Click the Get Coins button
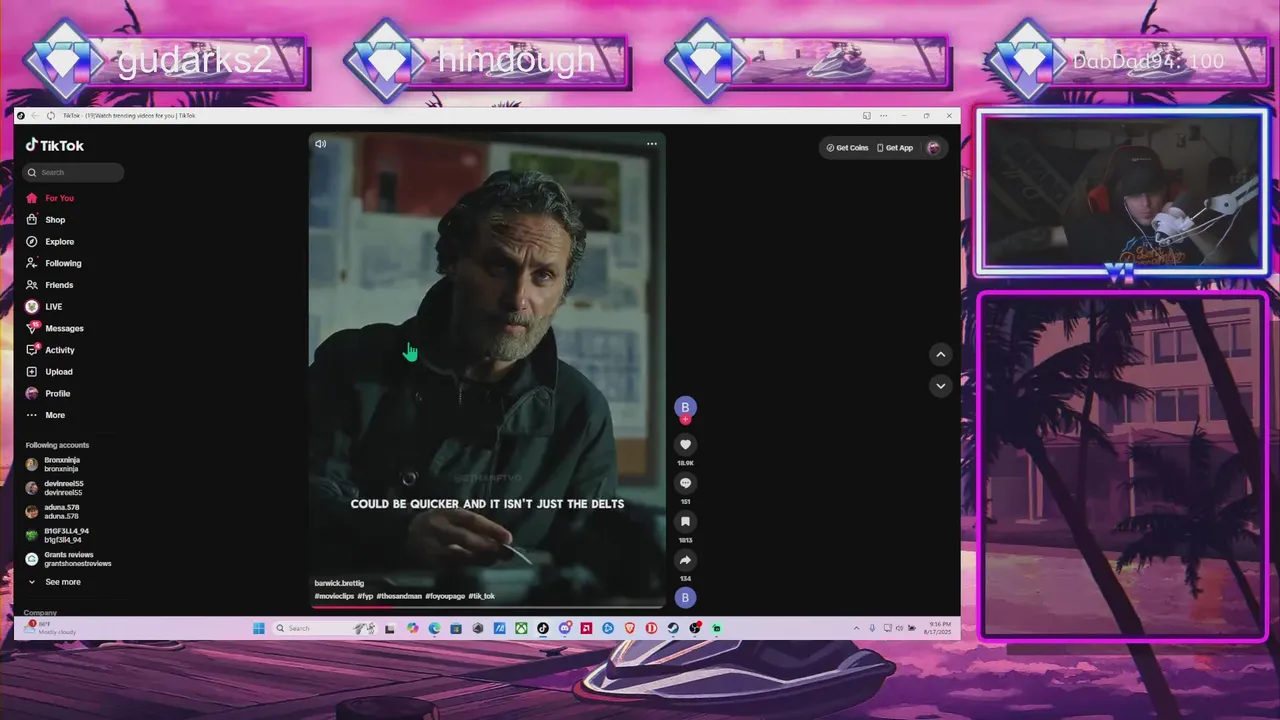1280x720 pixels. click(847, 148)
